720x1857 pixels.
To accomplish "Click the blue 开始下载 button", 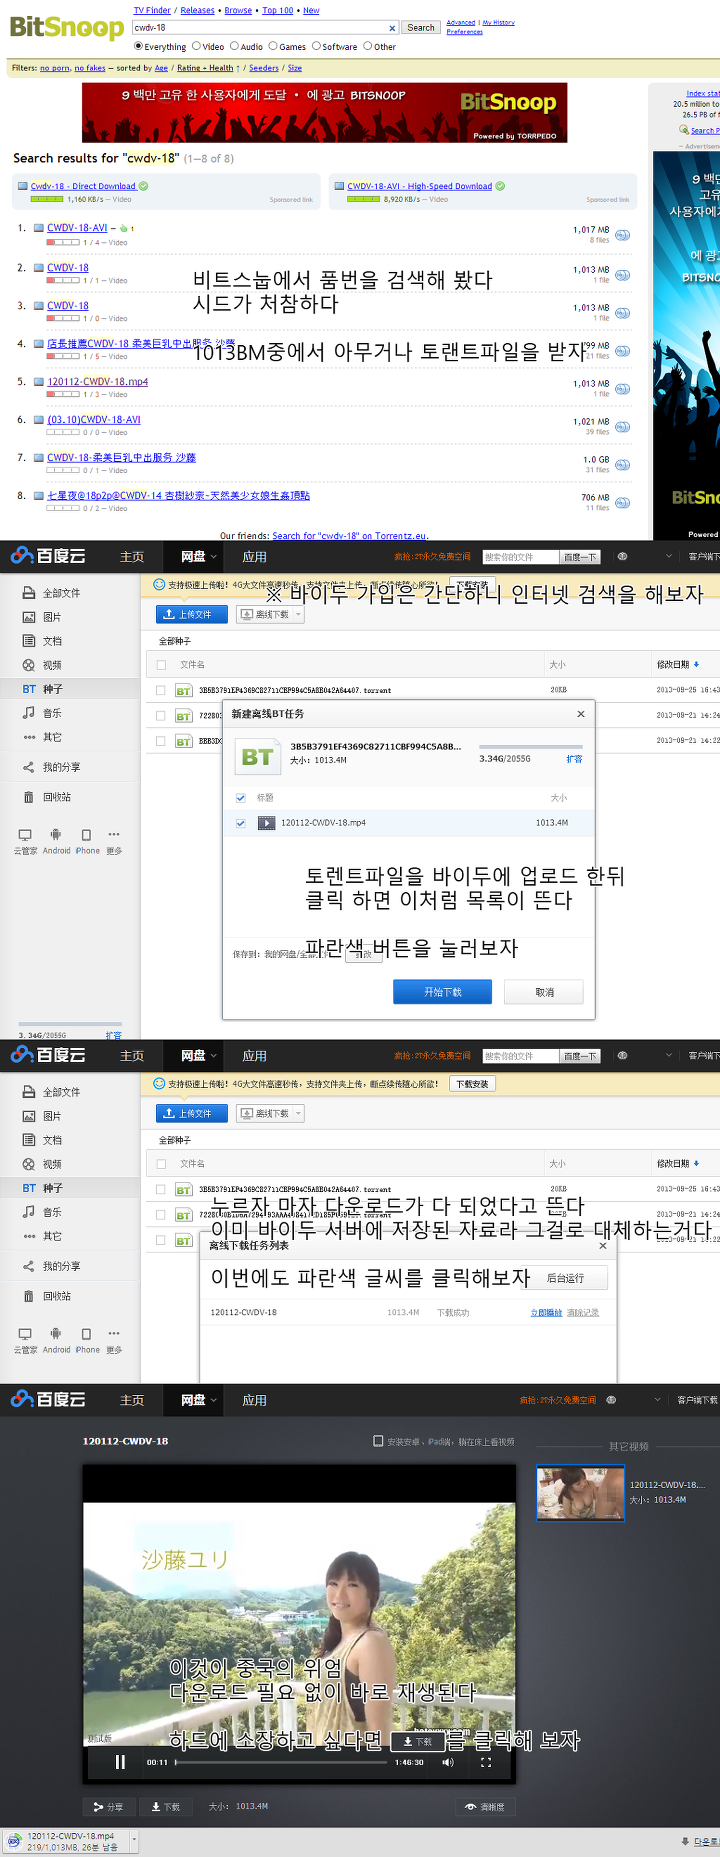I will [x=443, y=992].
